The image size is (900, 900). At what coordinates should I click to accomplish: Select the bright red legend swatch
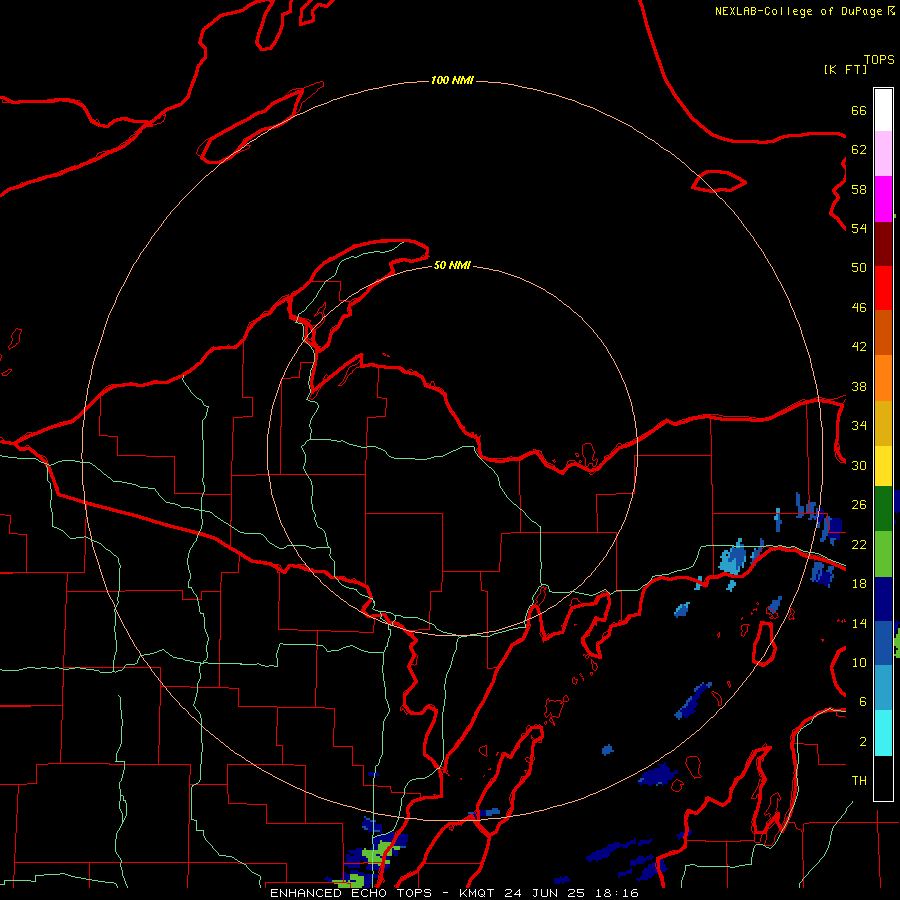pos(883,288)
